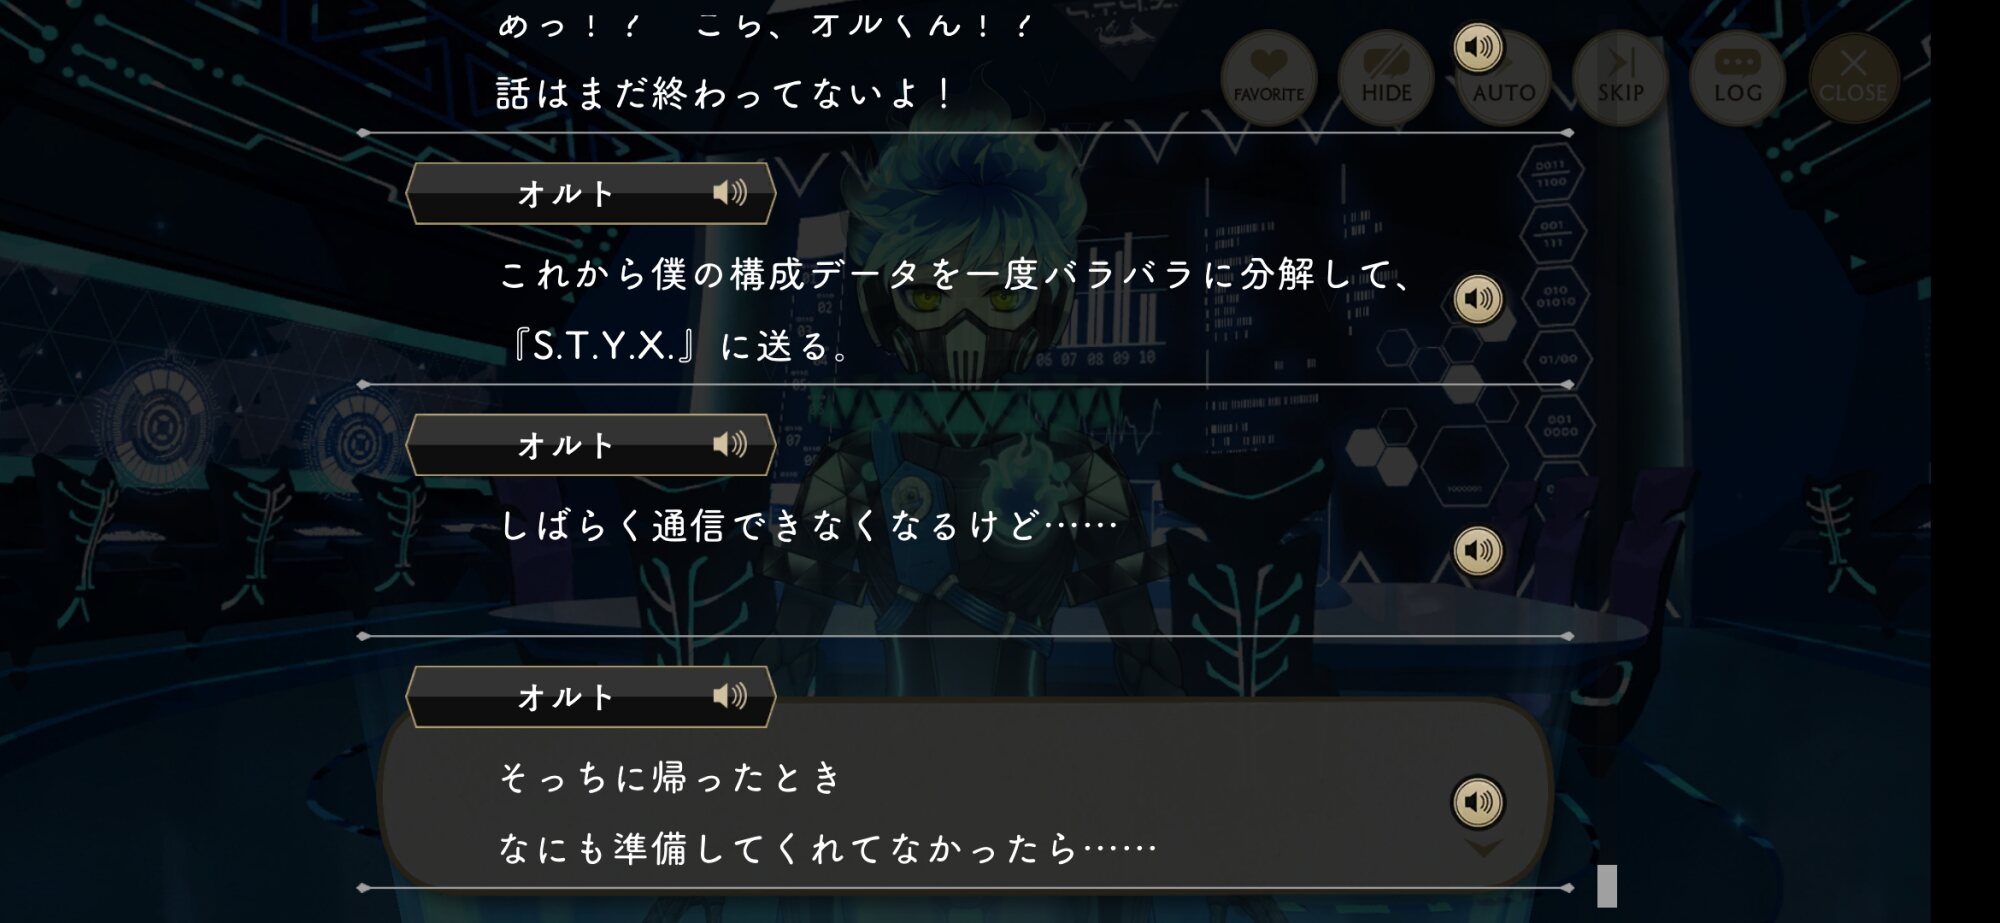Select the 『S.T.Y.X.』に送る dialogue text
This screenshot has width=2000, height=923.
pyautogui.click(x=680, y=346)
